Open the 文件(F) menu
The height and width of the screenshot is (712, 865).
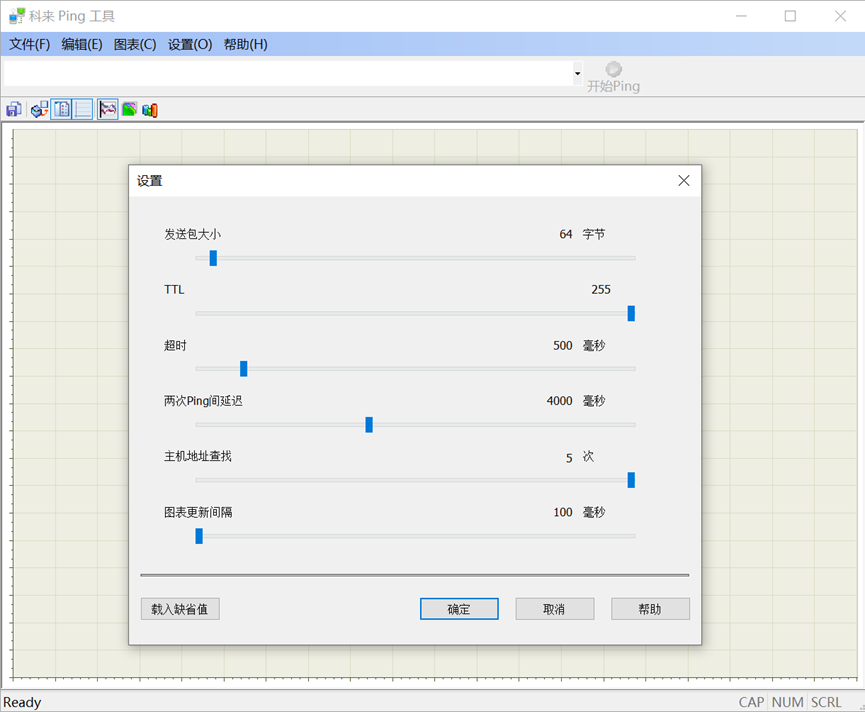click(x=29, y=44)
